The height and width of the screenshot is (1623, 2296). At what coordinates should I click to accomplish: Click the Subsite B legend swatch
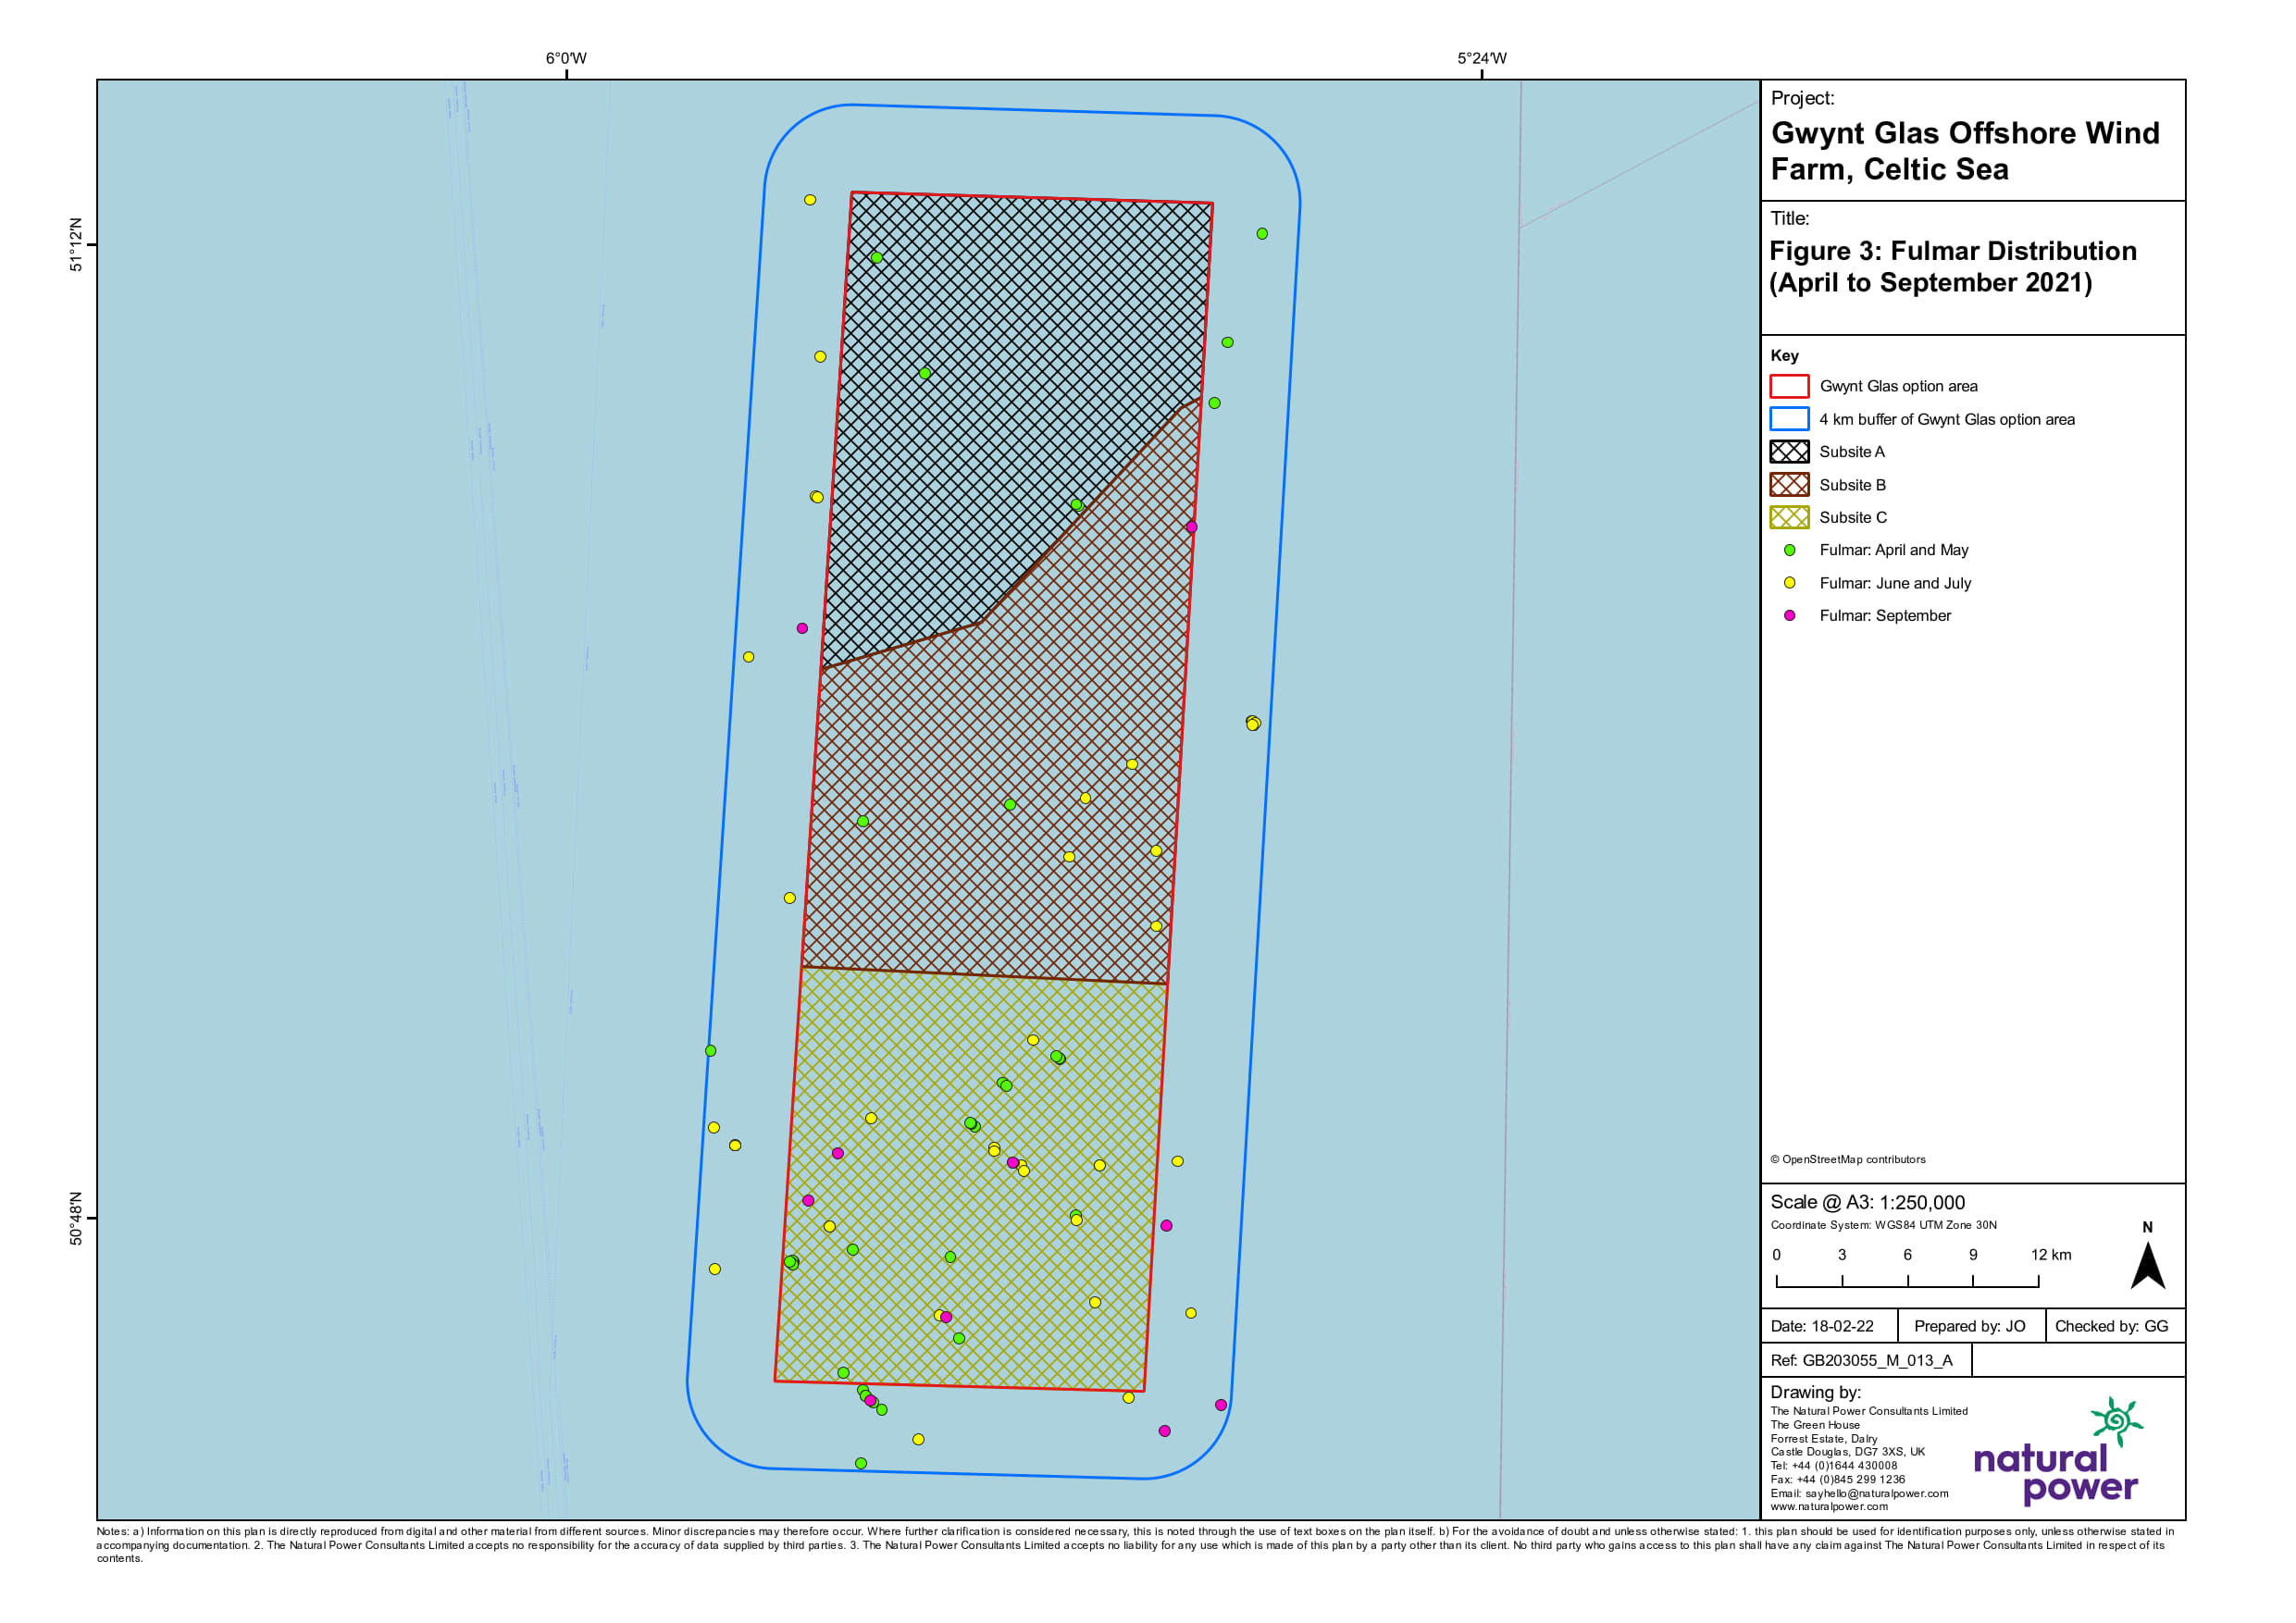1789,485
